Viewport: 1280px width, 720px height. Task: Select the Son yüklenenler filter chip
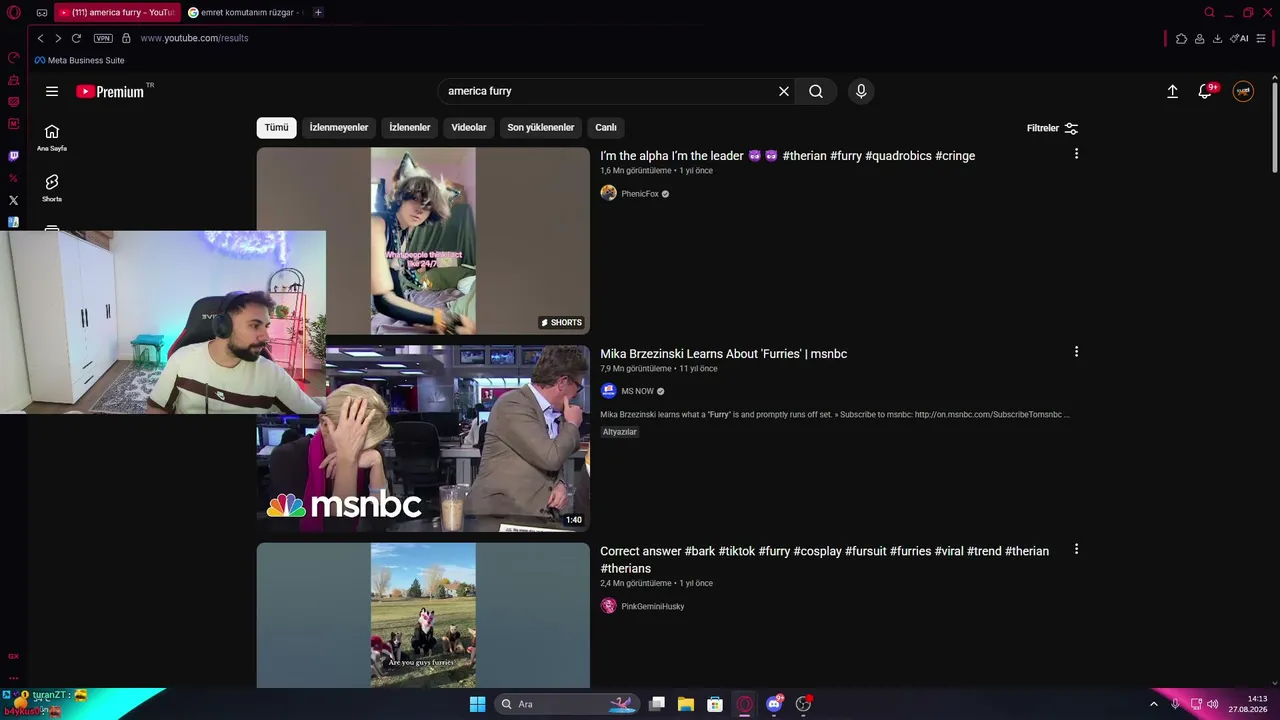(x=541, y=128)
